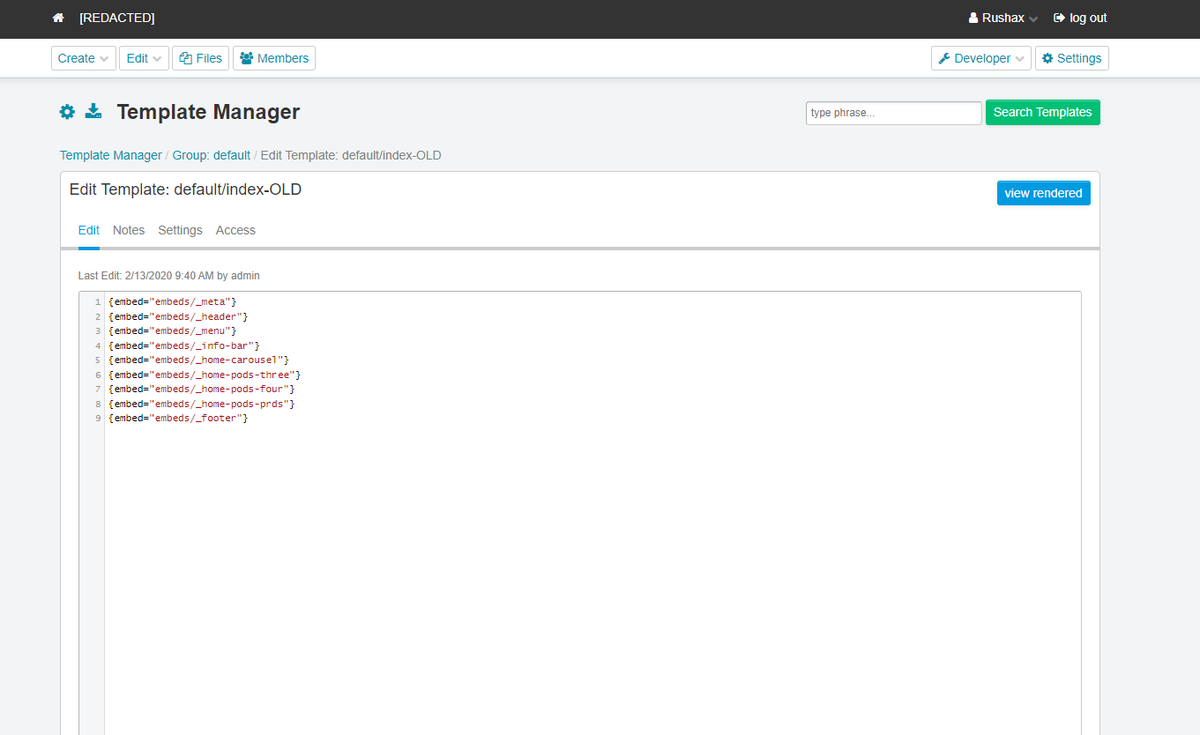Switch to the Access tab
Image resolution: width=1200 pixels, height=735 pixels.
(x=236, y=230)
